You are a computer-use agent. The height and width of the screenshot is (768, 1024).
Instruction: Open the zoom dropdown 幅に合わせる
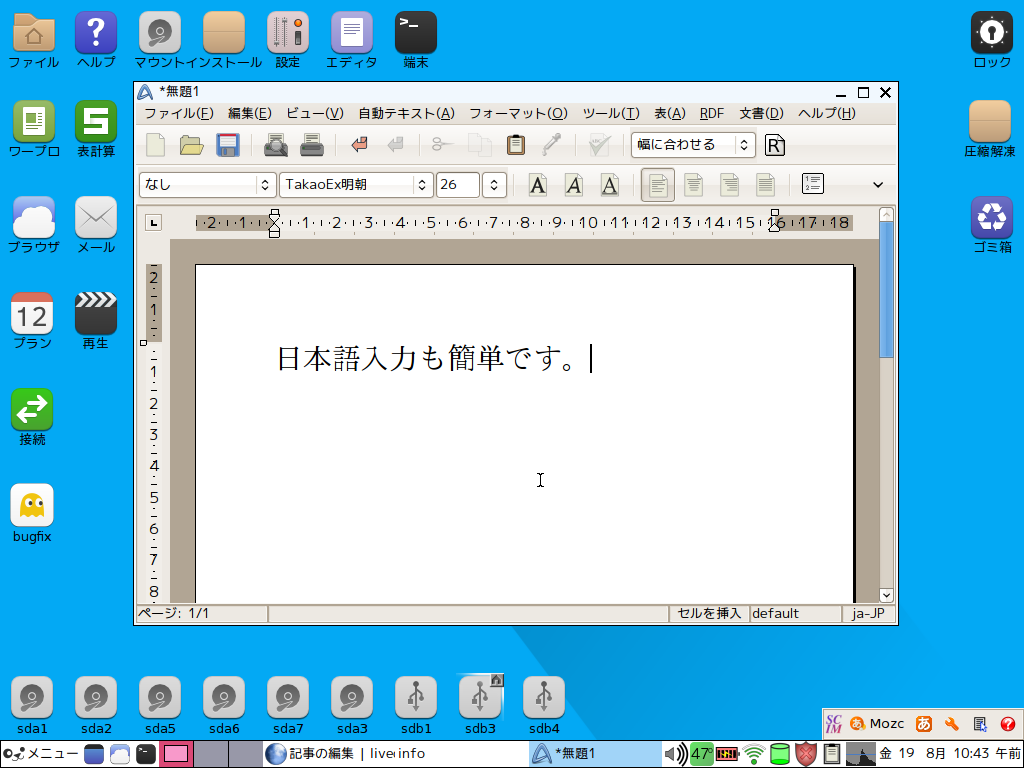[x=693, y=145]
